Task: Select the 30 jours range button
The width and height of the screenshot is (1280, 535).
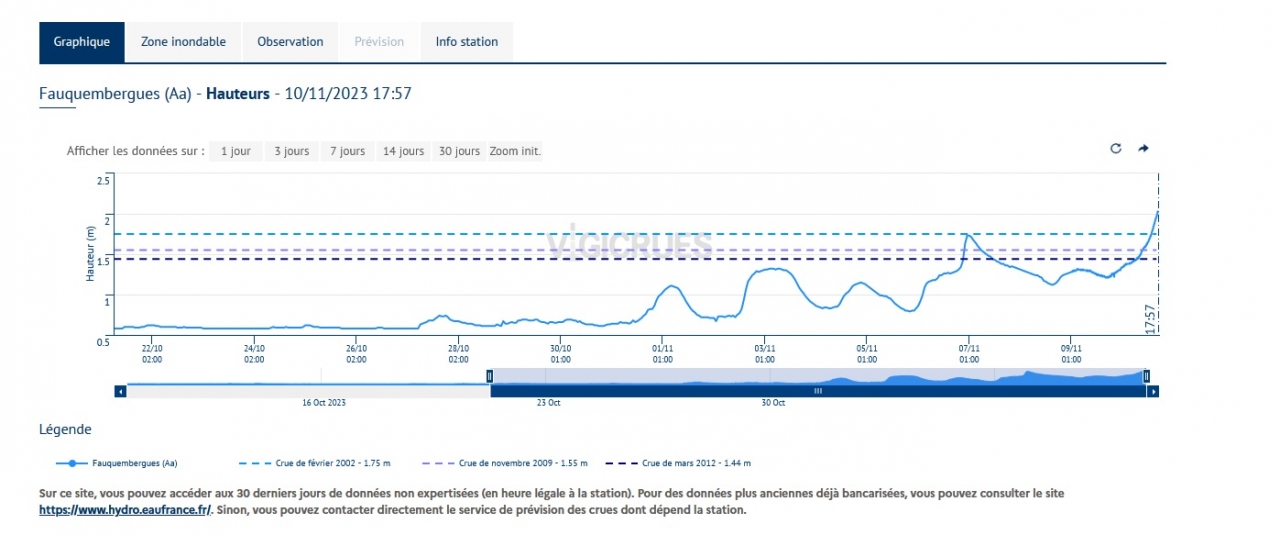Action: pyautogui.click(x=459, y=151)
